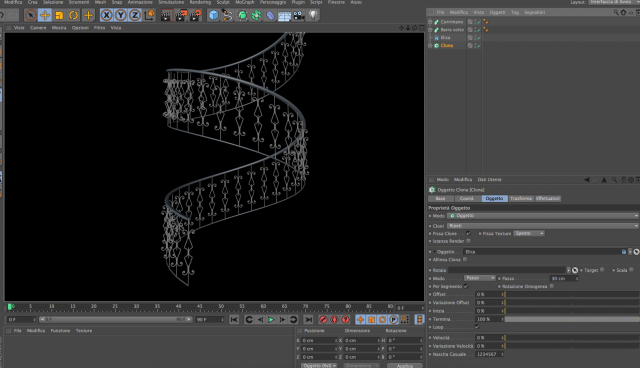Switch to the Effettuatori tab
640x368 pixels.
pos(548,198)
